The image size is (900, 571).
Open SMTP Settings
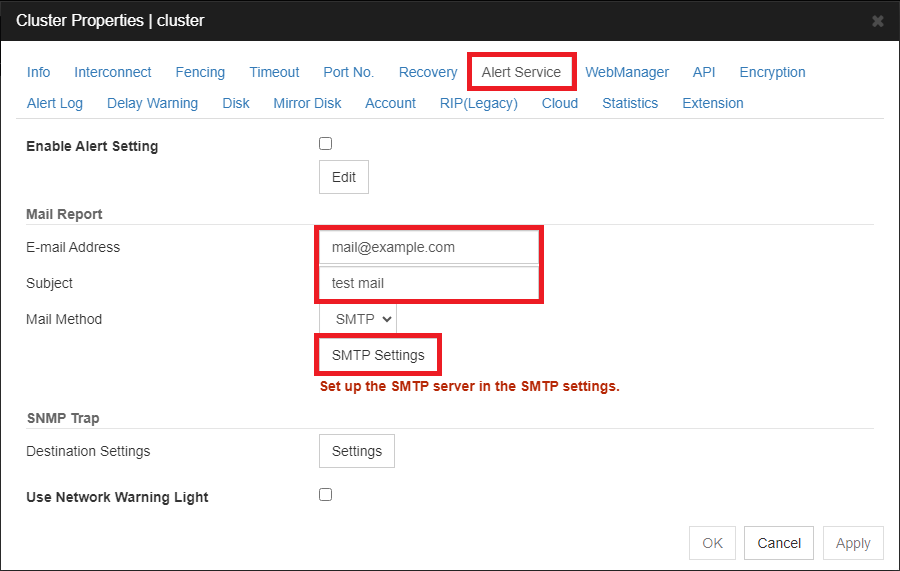pyautogui.click(x=378, y=355)
